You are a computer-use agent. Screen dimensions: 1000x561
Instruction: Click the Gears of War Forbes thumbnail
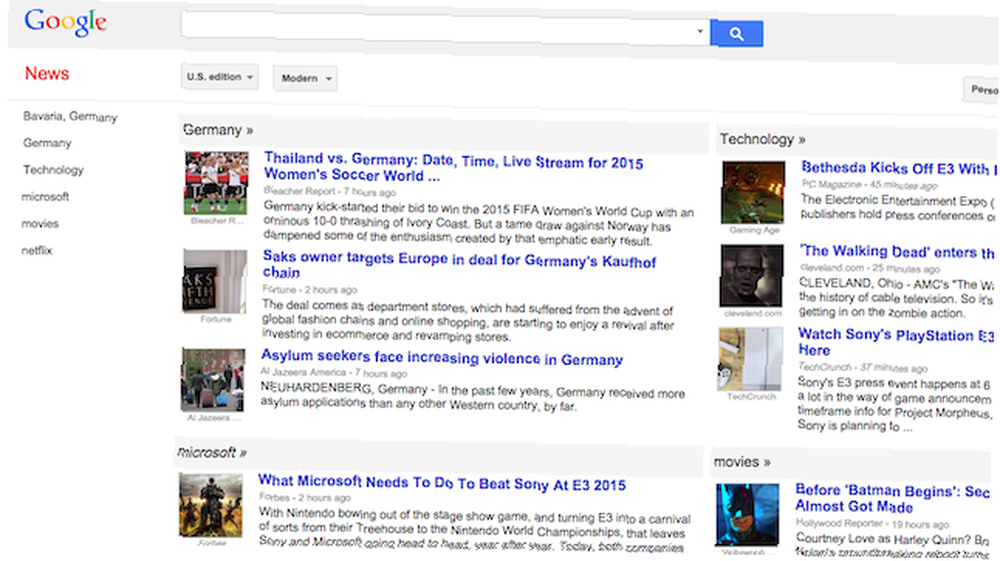coord(210,505)
